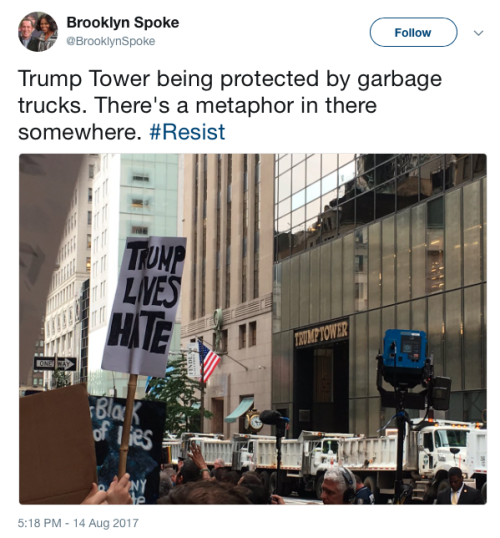Click the Follow button
The height and width of the screenshot is (538, 500).
(x=413, y=32)
